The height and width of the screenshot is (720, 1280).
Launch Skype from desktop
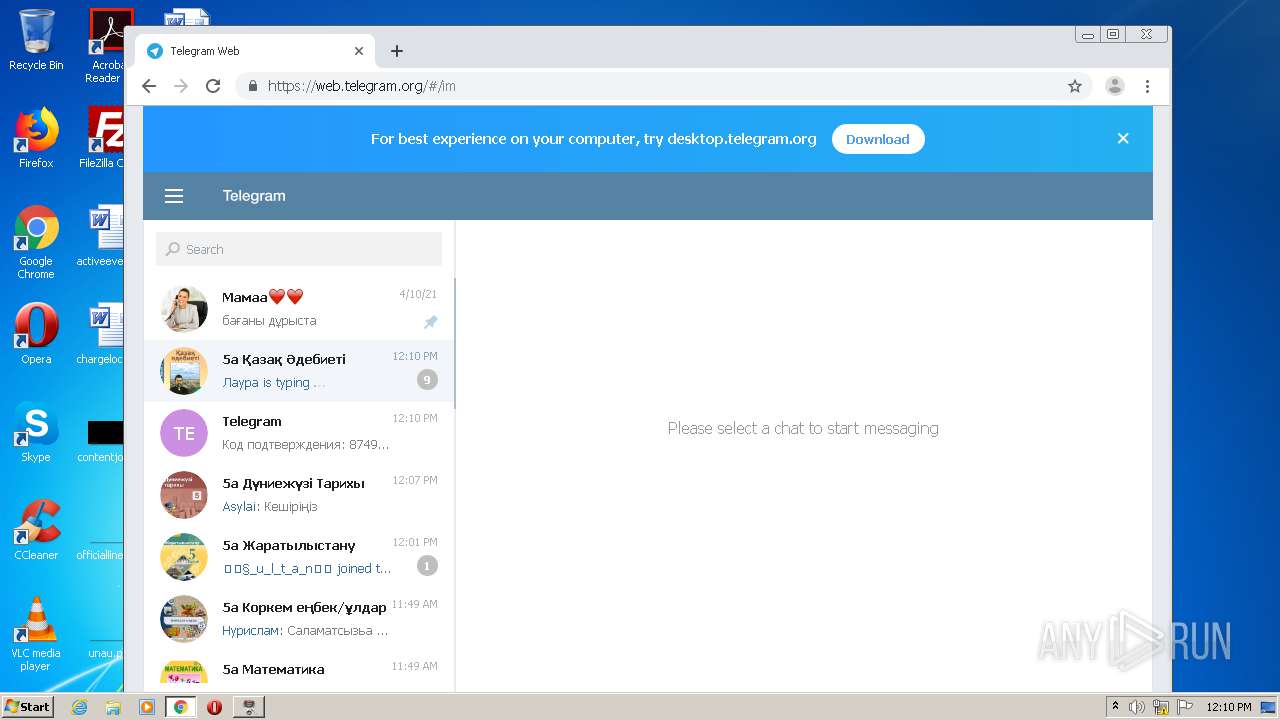pyautogui.click(x=36, y=432)
